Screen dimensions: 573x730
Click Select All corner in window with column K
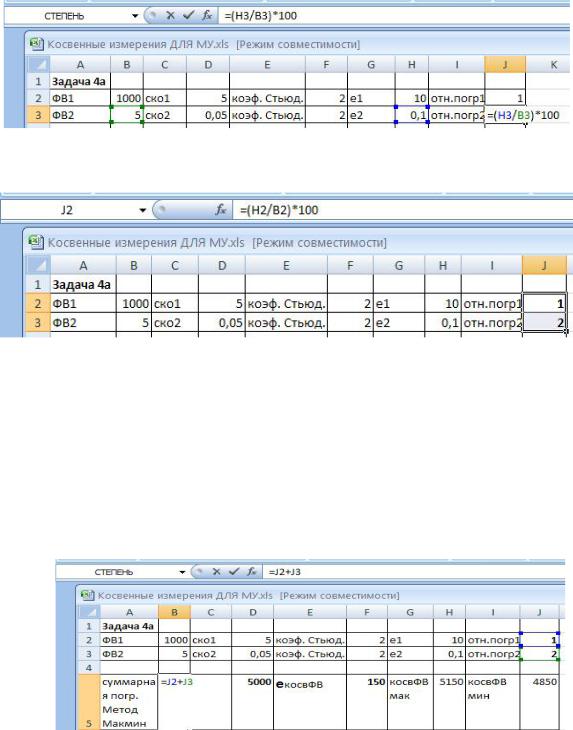tap(38, 64)
